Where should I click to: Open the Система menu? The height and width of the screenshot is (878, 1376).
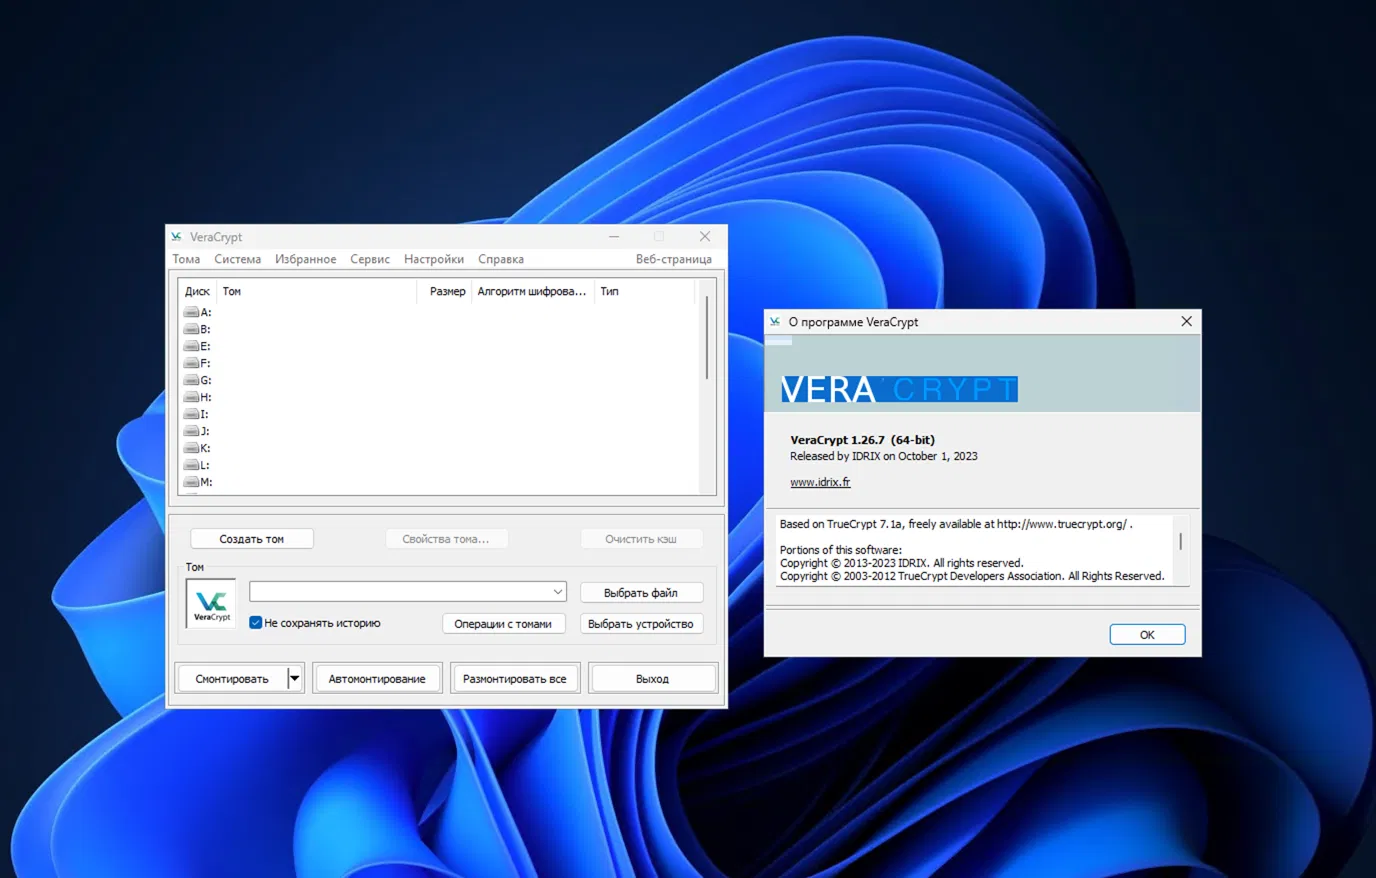pyautogui.click(x=237, y=260)
